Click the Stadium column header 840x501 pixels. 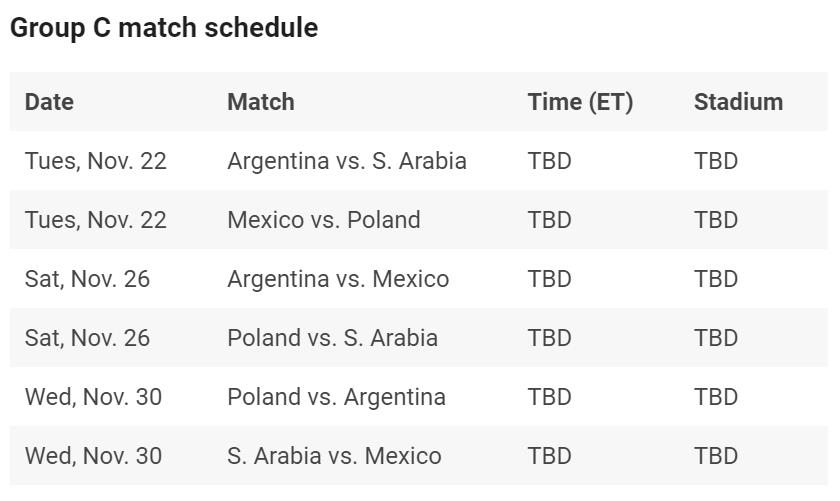tap(738, 102)
